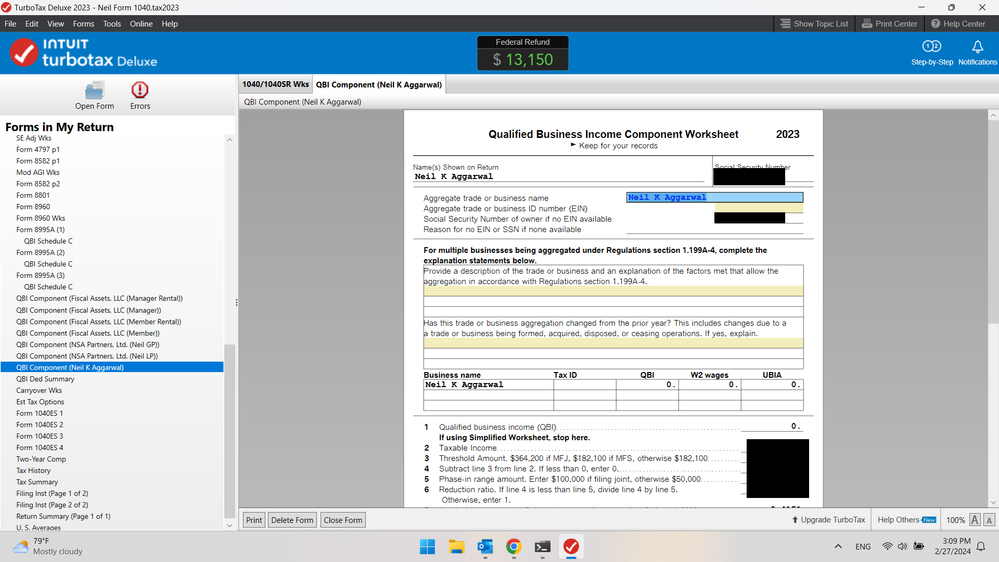Select the TurboTax taskbar icon
999x562 pixels.
pos(571,547)
